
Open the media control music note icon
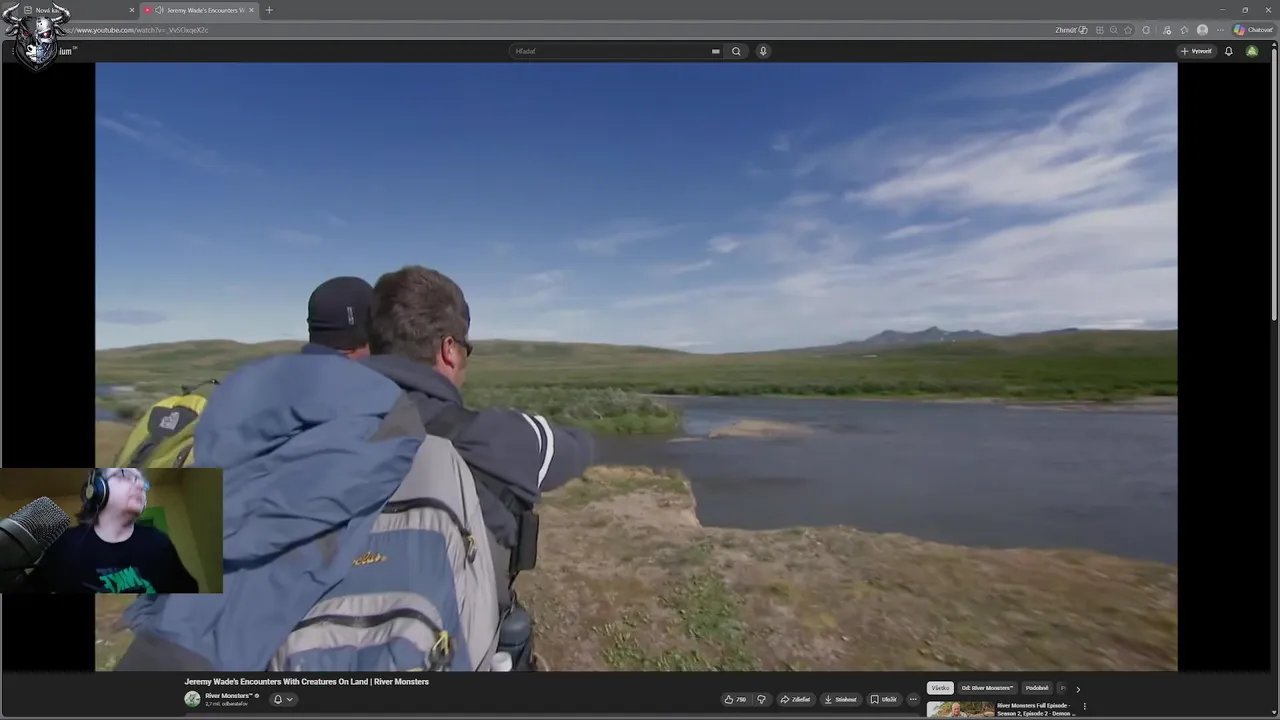point(1167,30)
